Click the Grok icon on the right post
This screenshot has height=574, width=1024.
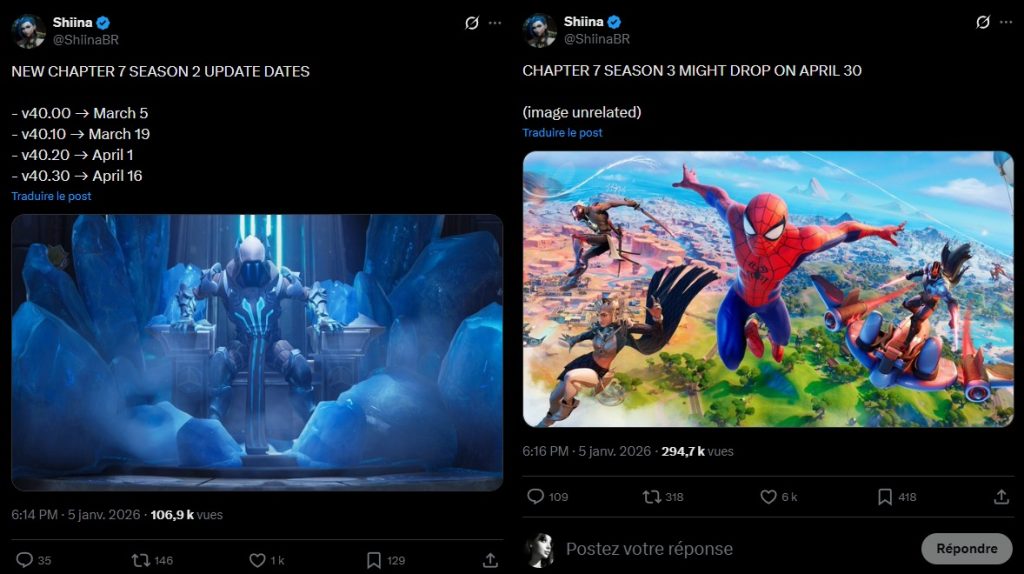982,23
